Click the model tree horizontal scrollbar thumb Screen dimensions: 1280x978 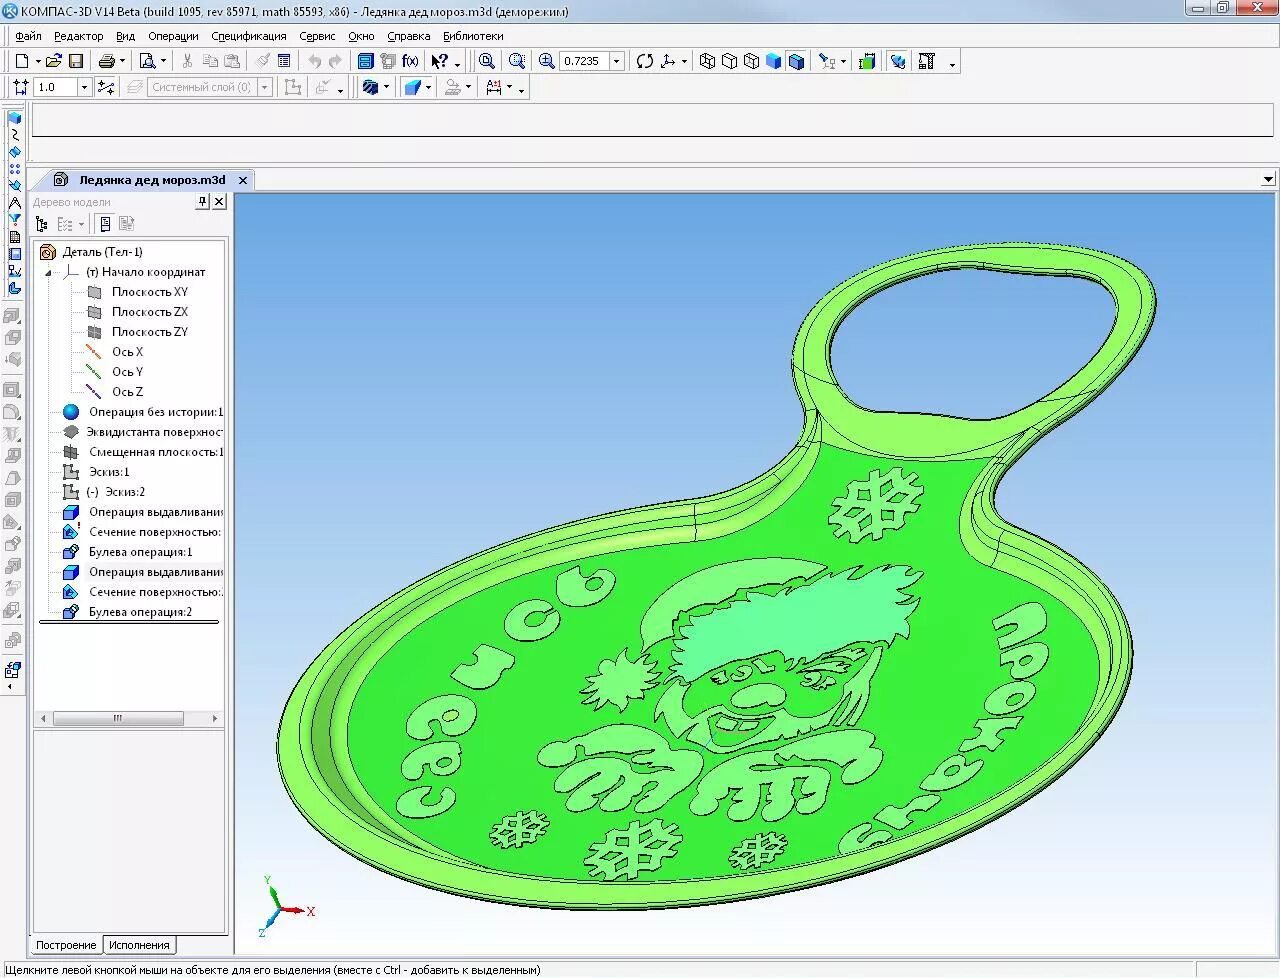118,718
